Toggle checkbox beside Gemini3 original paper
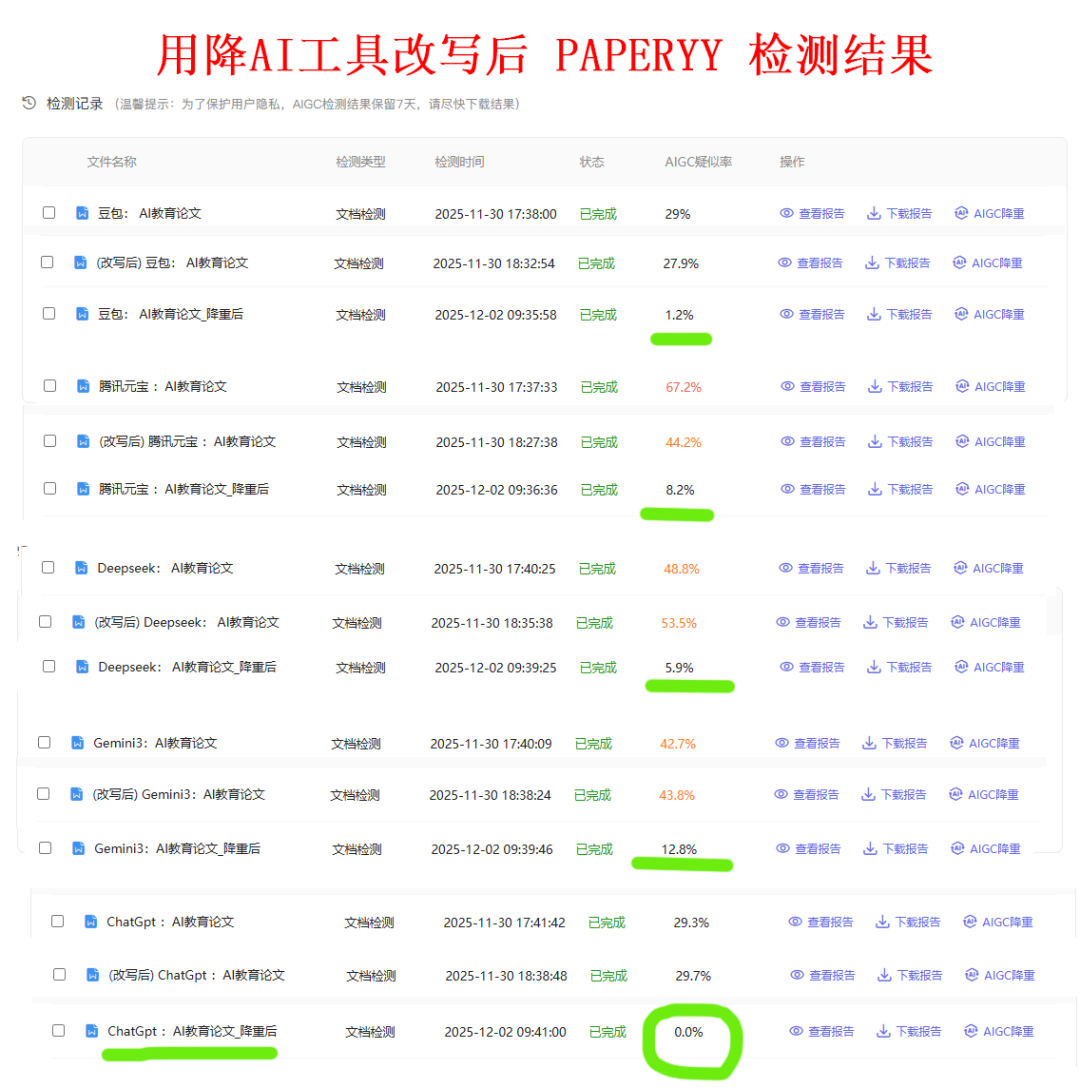This screenshot has height=1088, width=1080. (x=44, y=743)
